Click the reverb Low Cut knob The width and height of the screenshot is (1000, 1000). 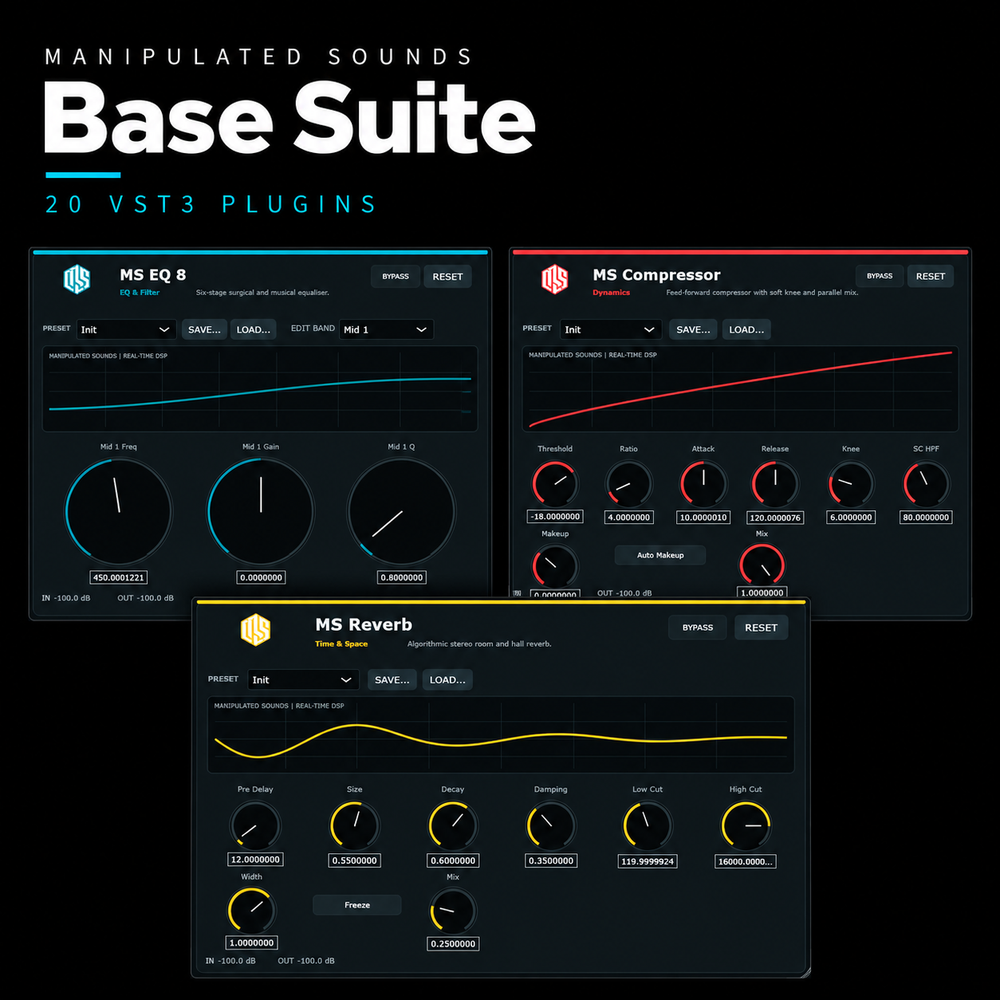(x=647, y=826)
